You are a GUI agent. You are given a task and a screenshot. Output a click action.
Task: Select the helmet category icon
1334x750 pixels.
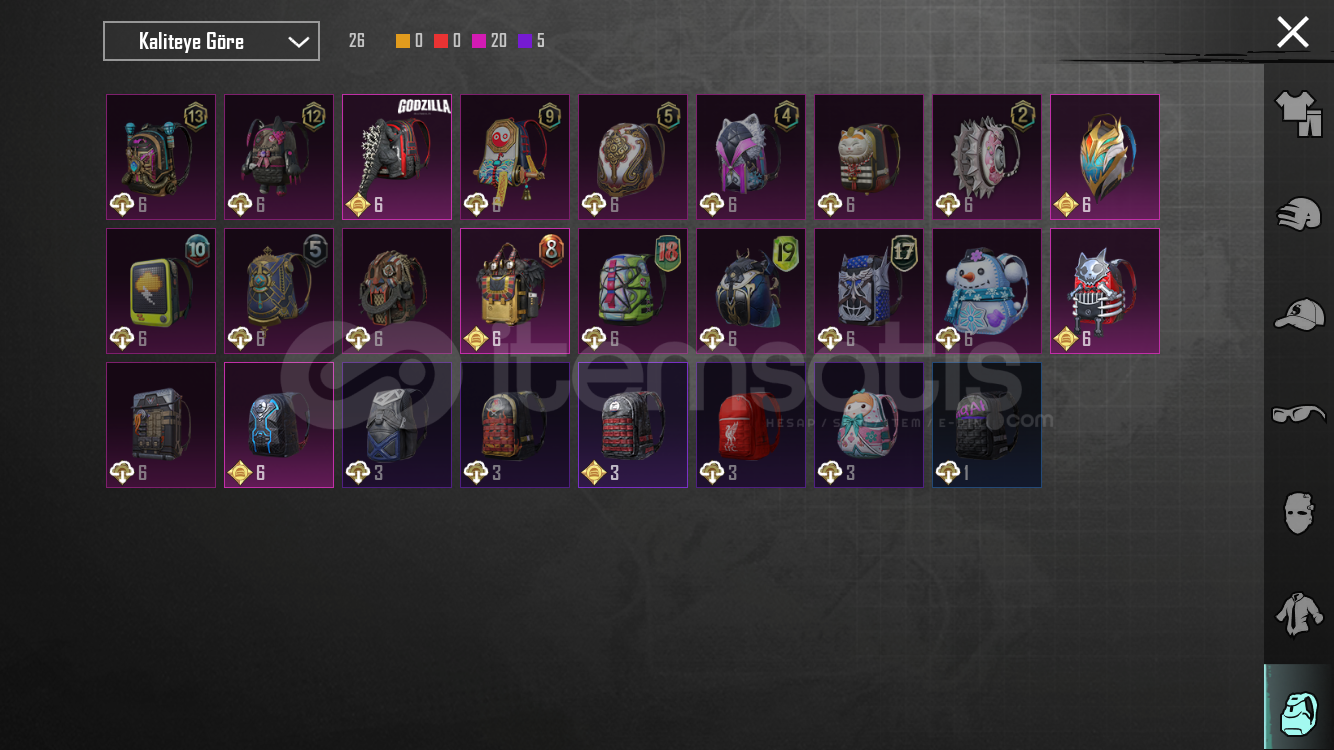pyautogui.click(x=1298, y=214)
